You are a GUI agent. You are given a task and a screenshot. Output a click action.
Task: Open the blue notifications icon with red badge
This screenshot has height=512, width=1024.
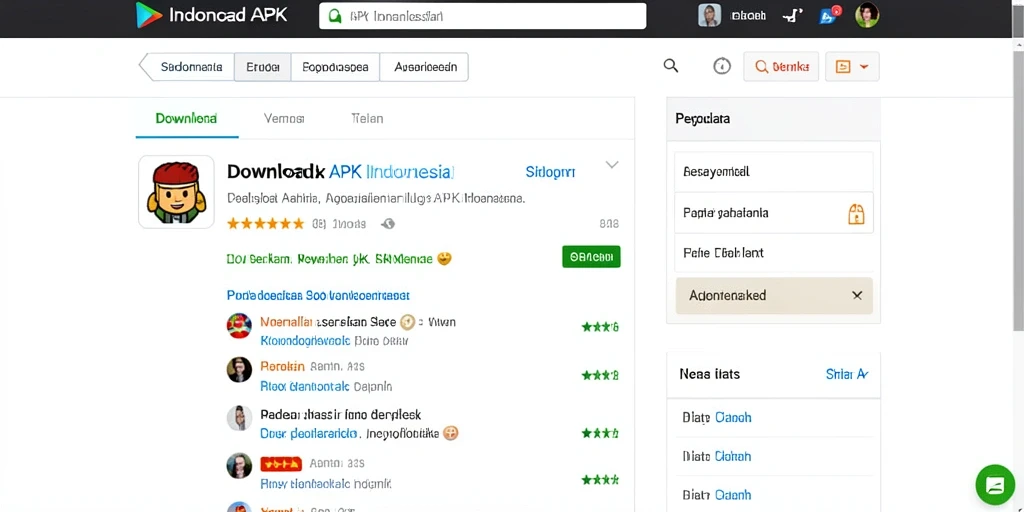point(829,14)
